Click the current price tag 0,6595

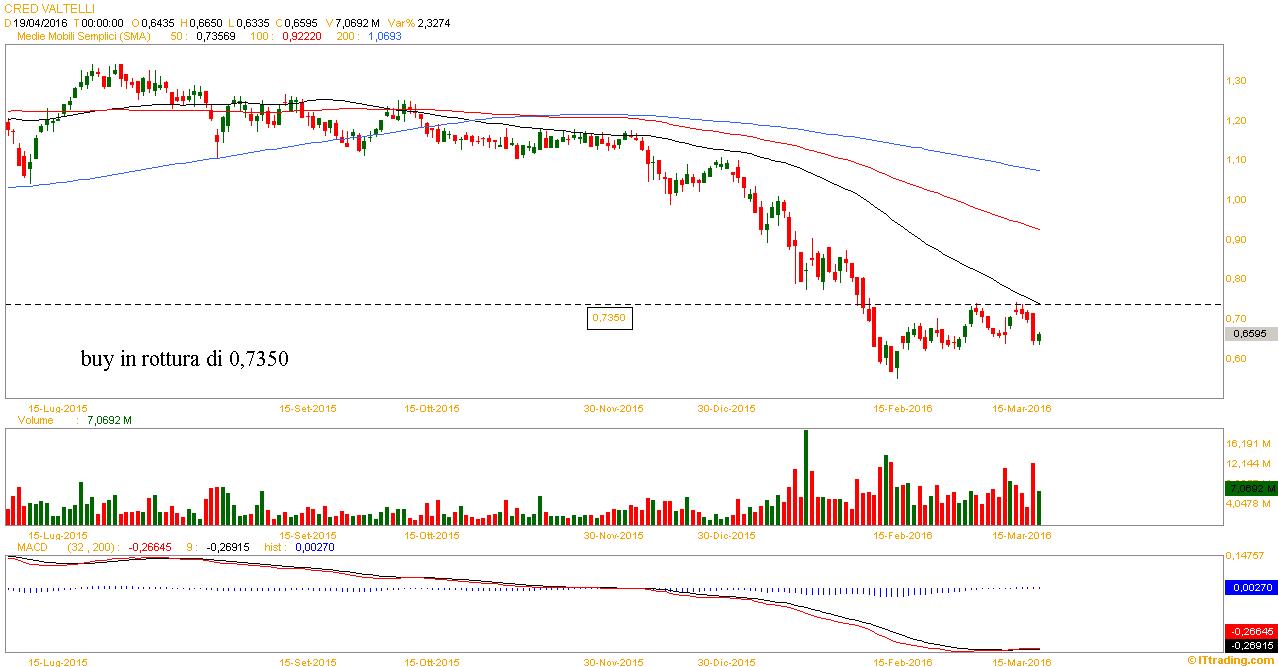[1250, 334]
